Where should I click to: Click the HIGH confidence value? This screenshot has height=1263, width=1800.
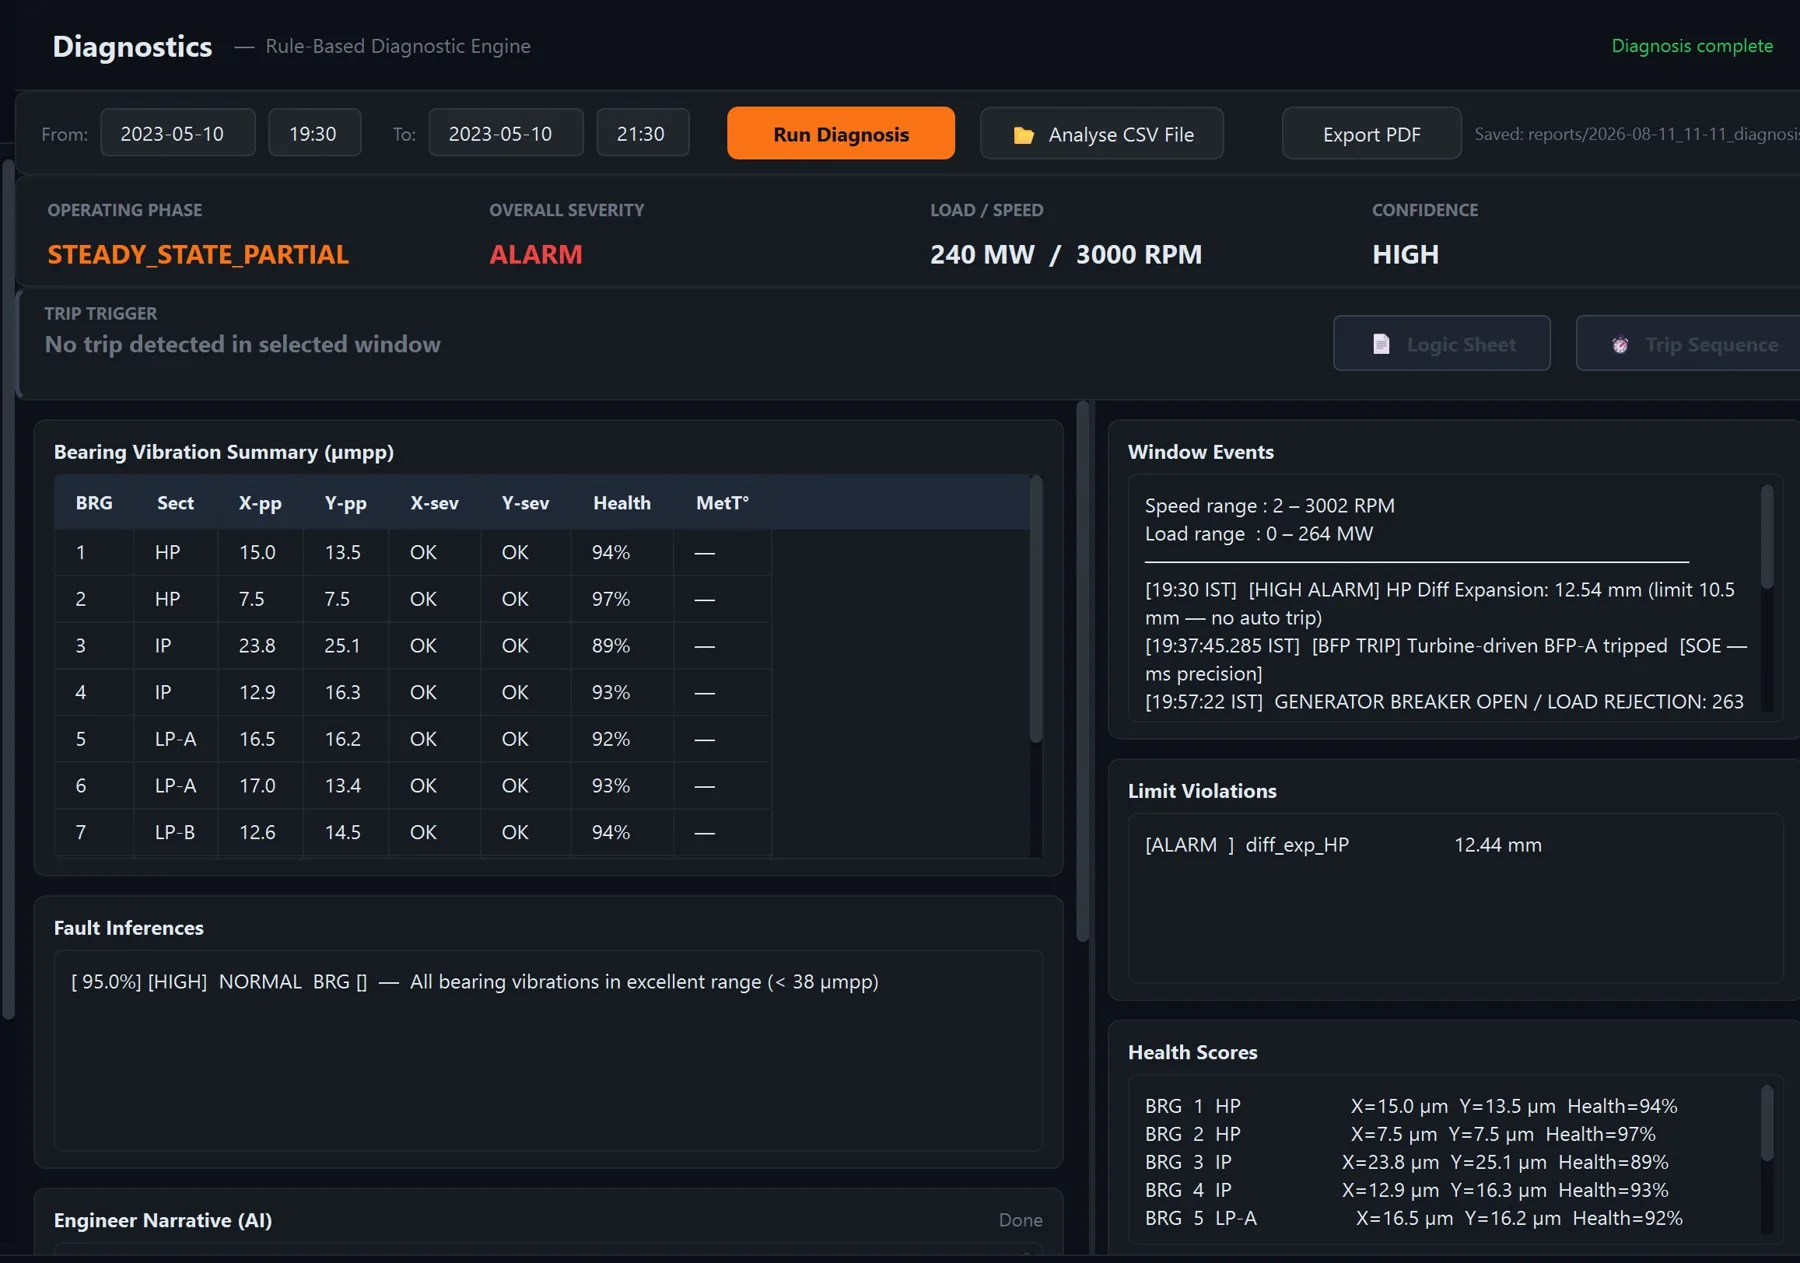click(x=1405, y=254)
